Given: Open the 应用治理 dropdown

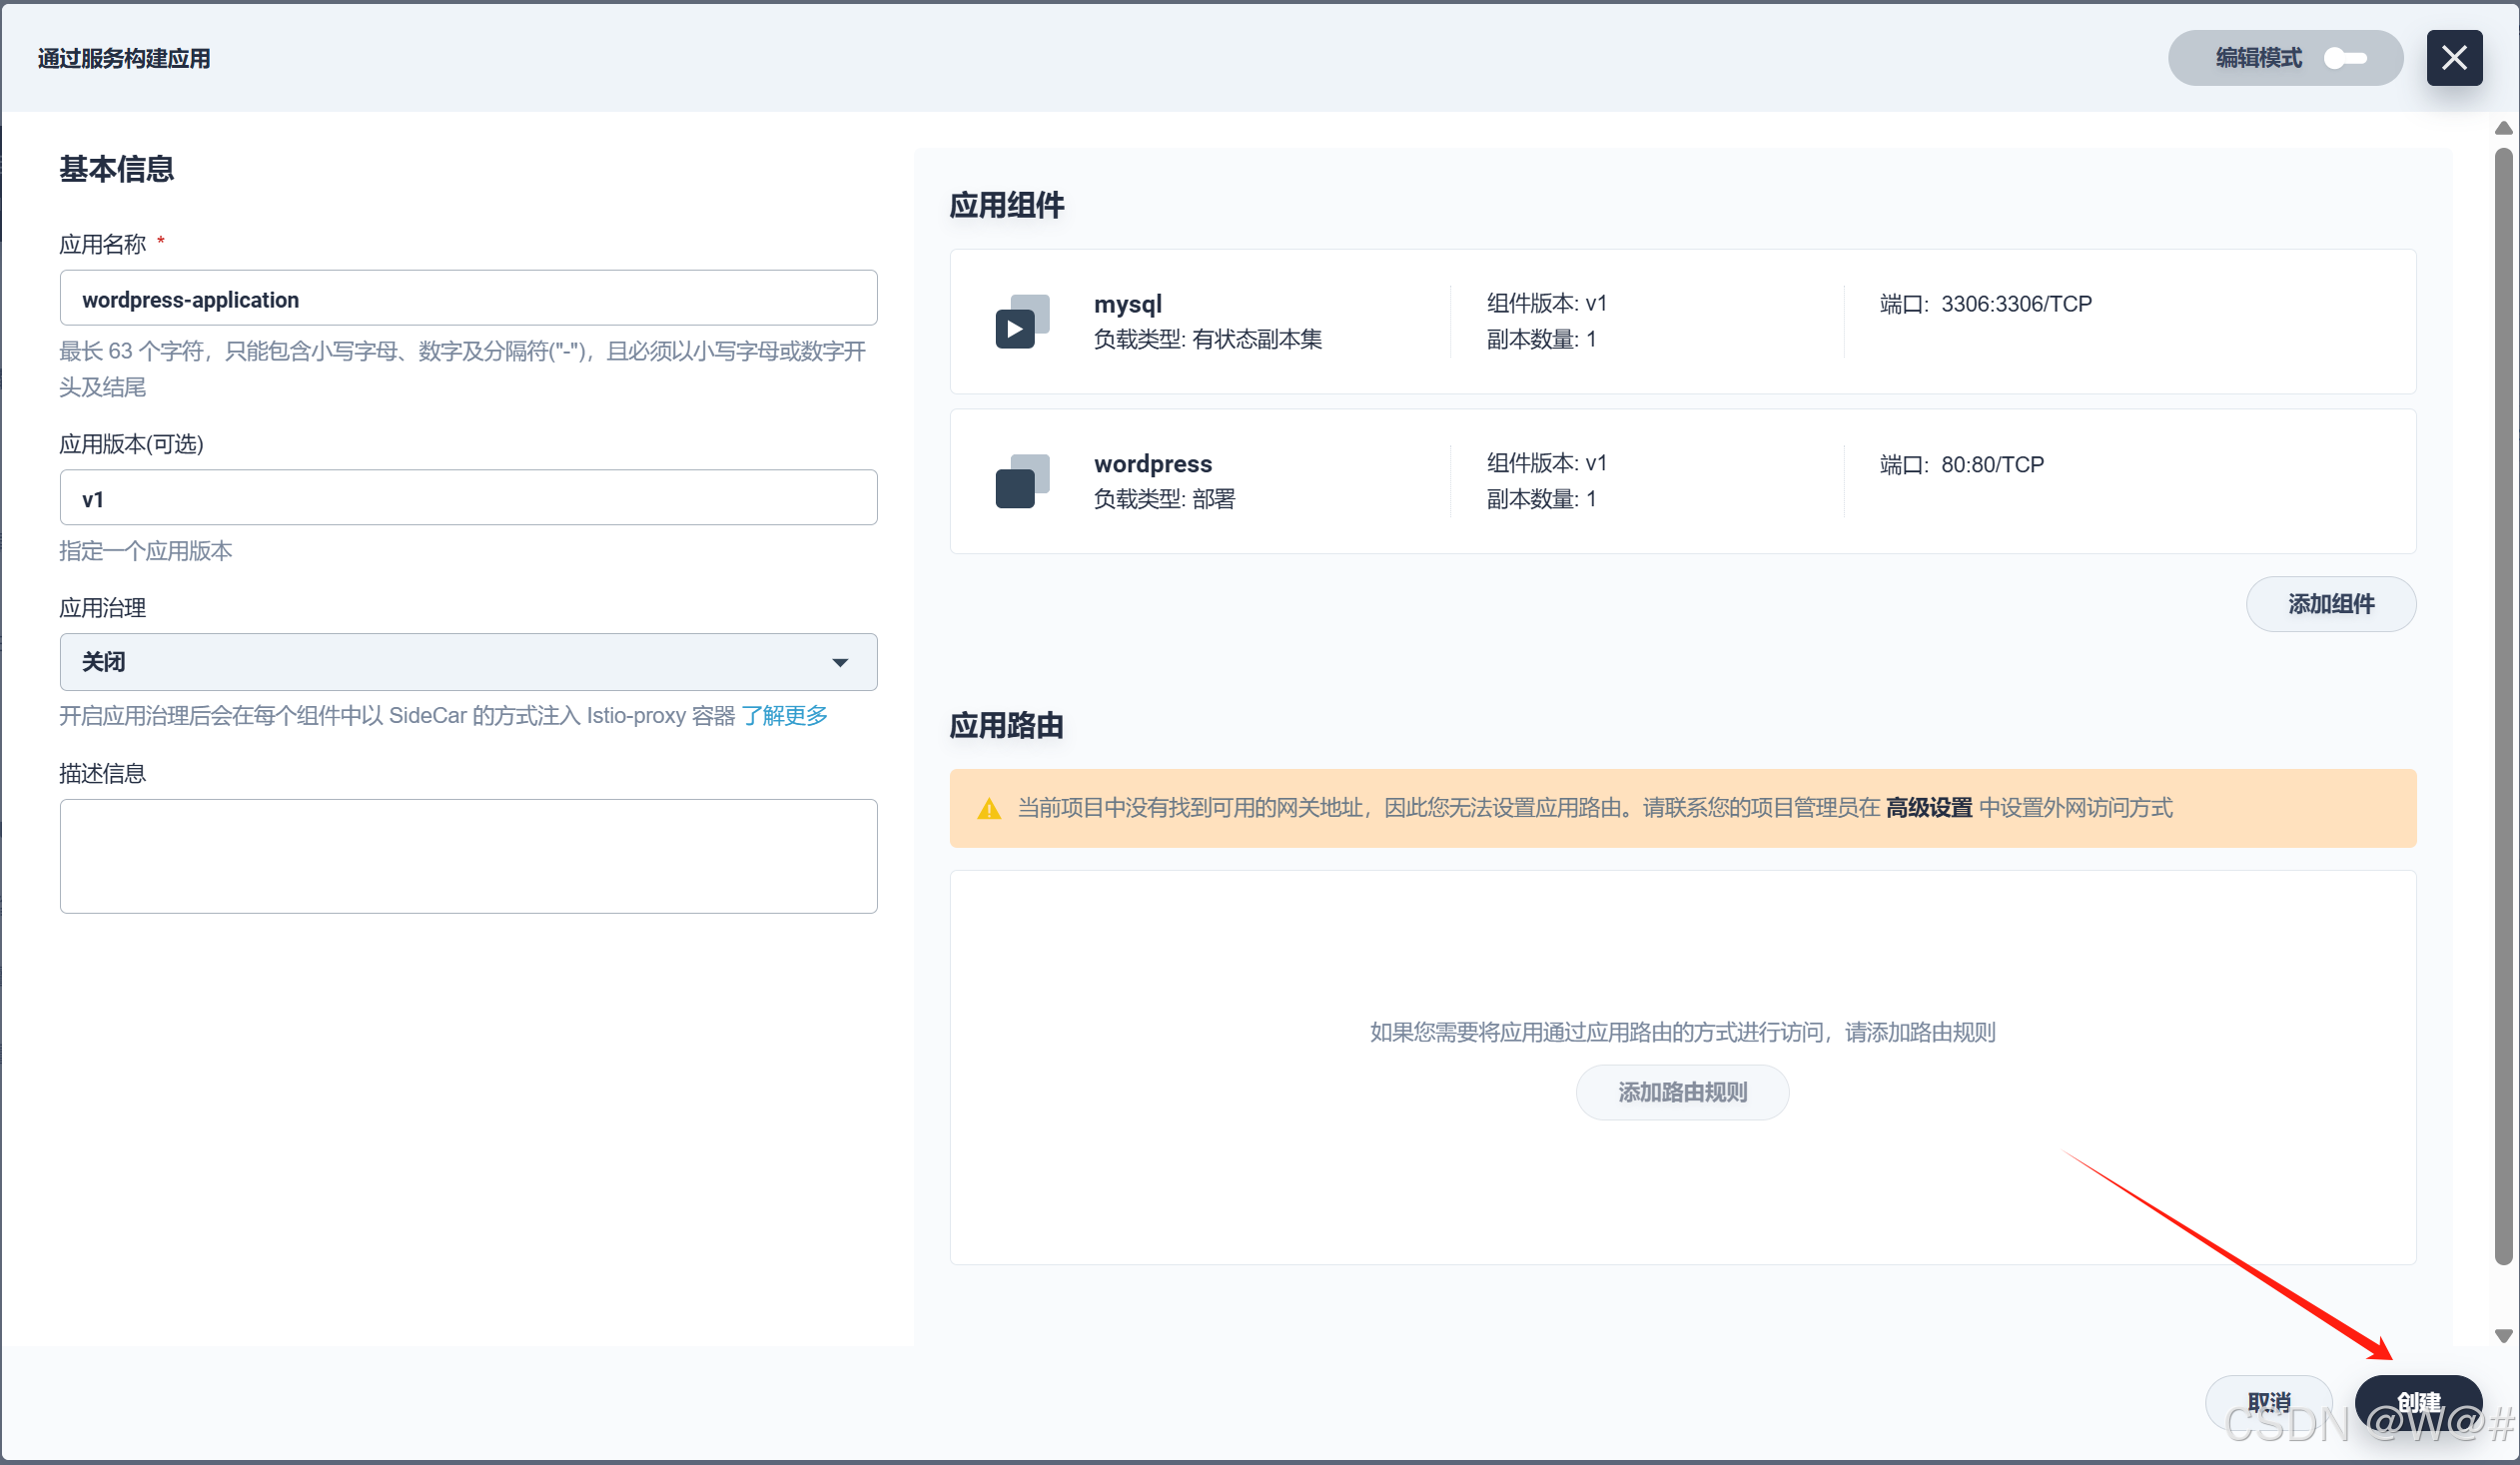Looking at the screenshot, I should coord(468,662).
